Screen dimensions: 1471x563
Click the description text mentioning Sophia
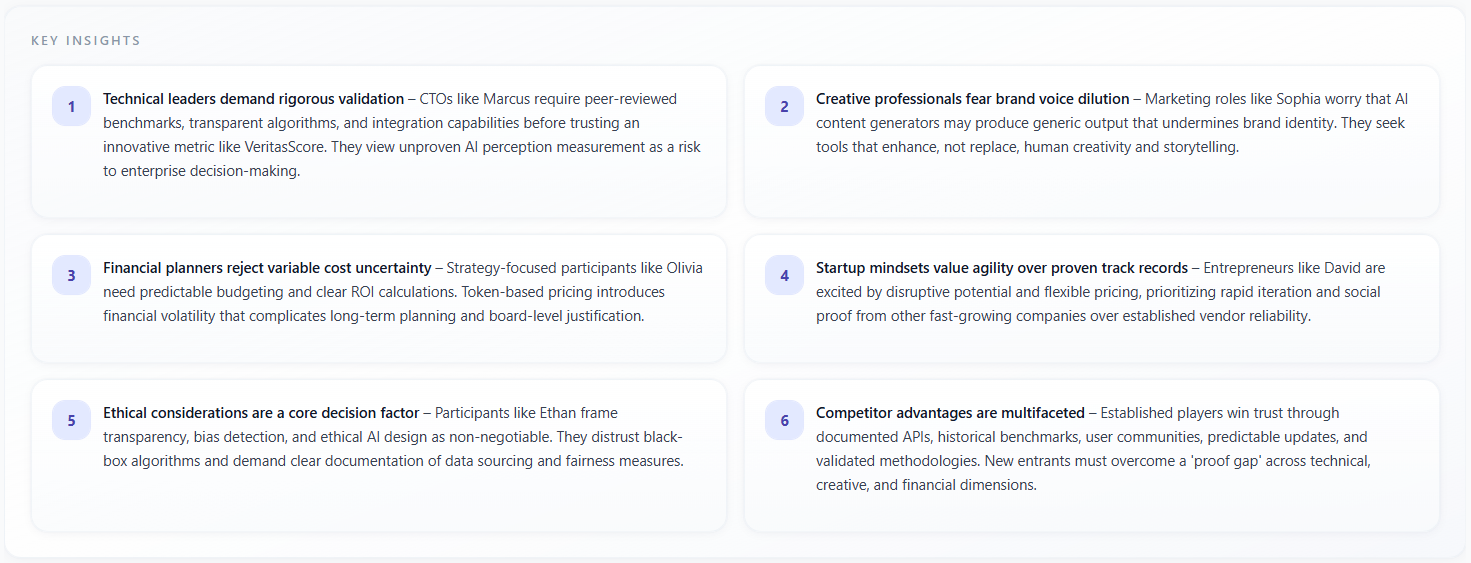point(1110,123)
